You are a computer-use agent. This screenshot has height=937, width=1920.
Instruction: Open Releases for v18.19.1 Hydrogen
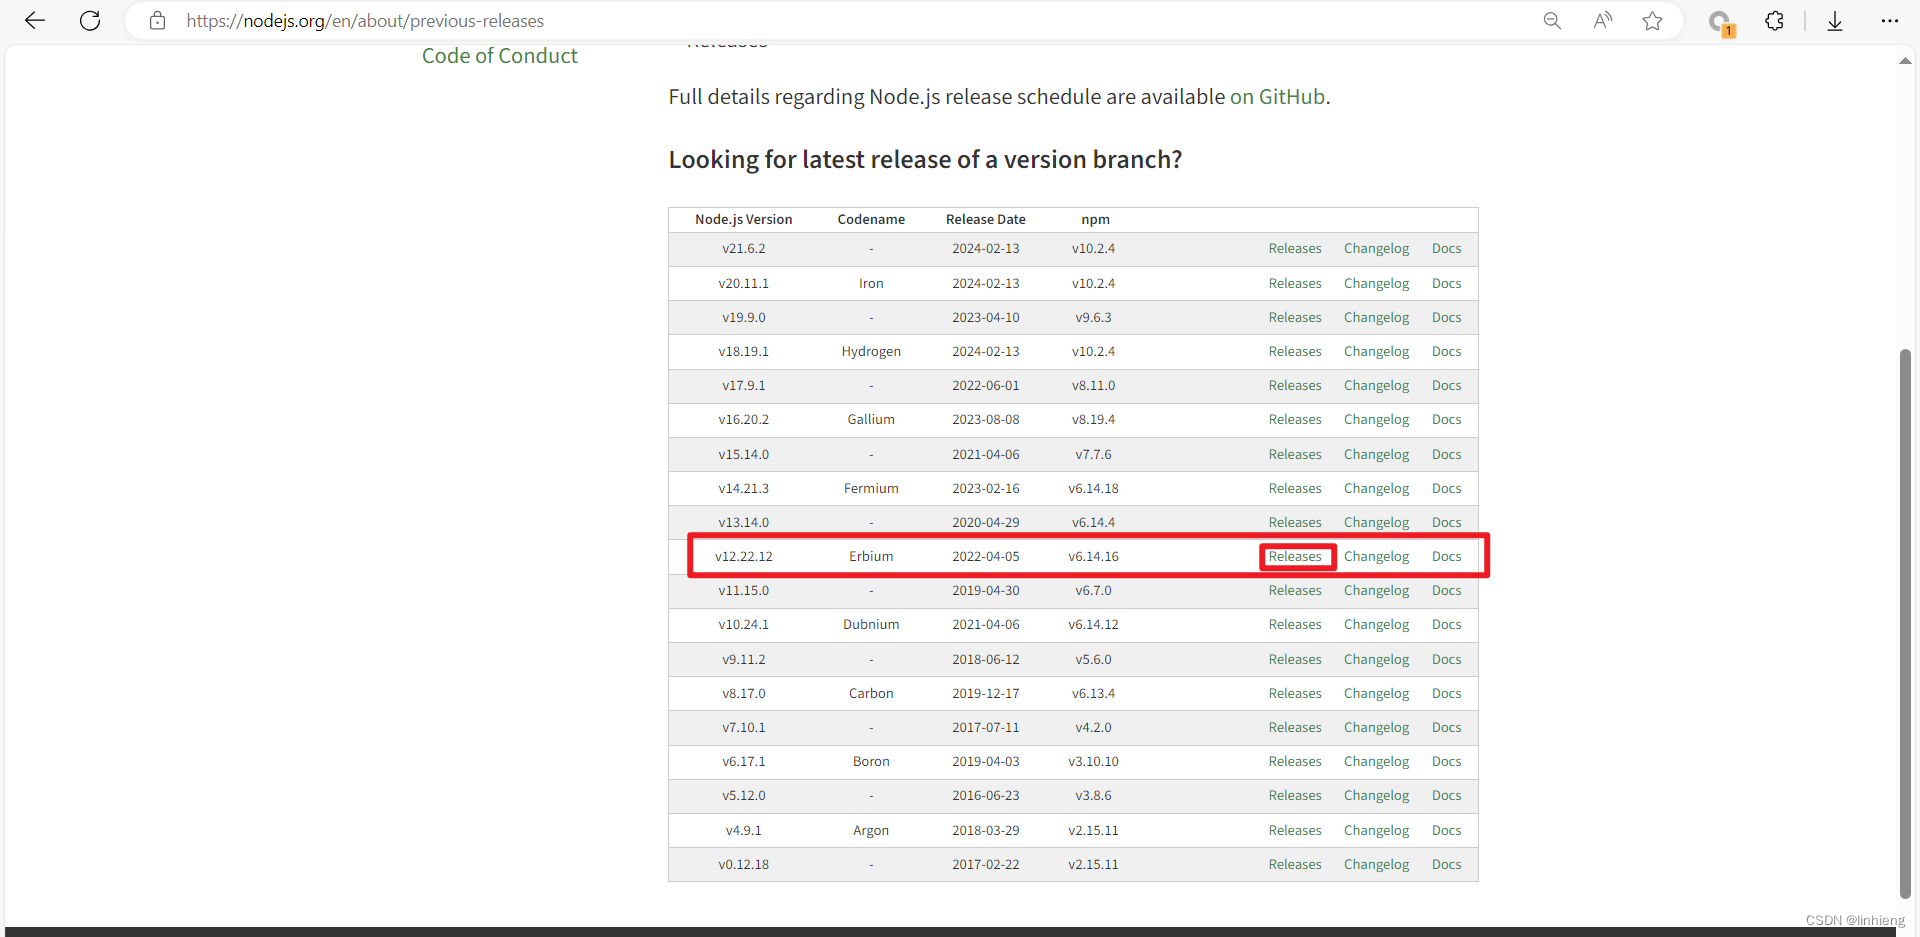pos(1295,352)
